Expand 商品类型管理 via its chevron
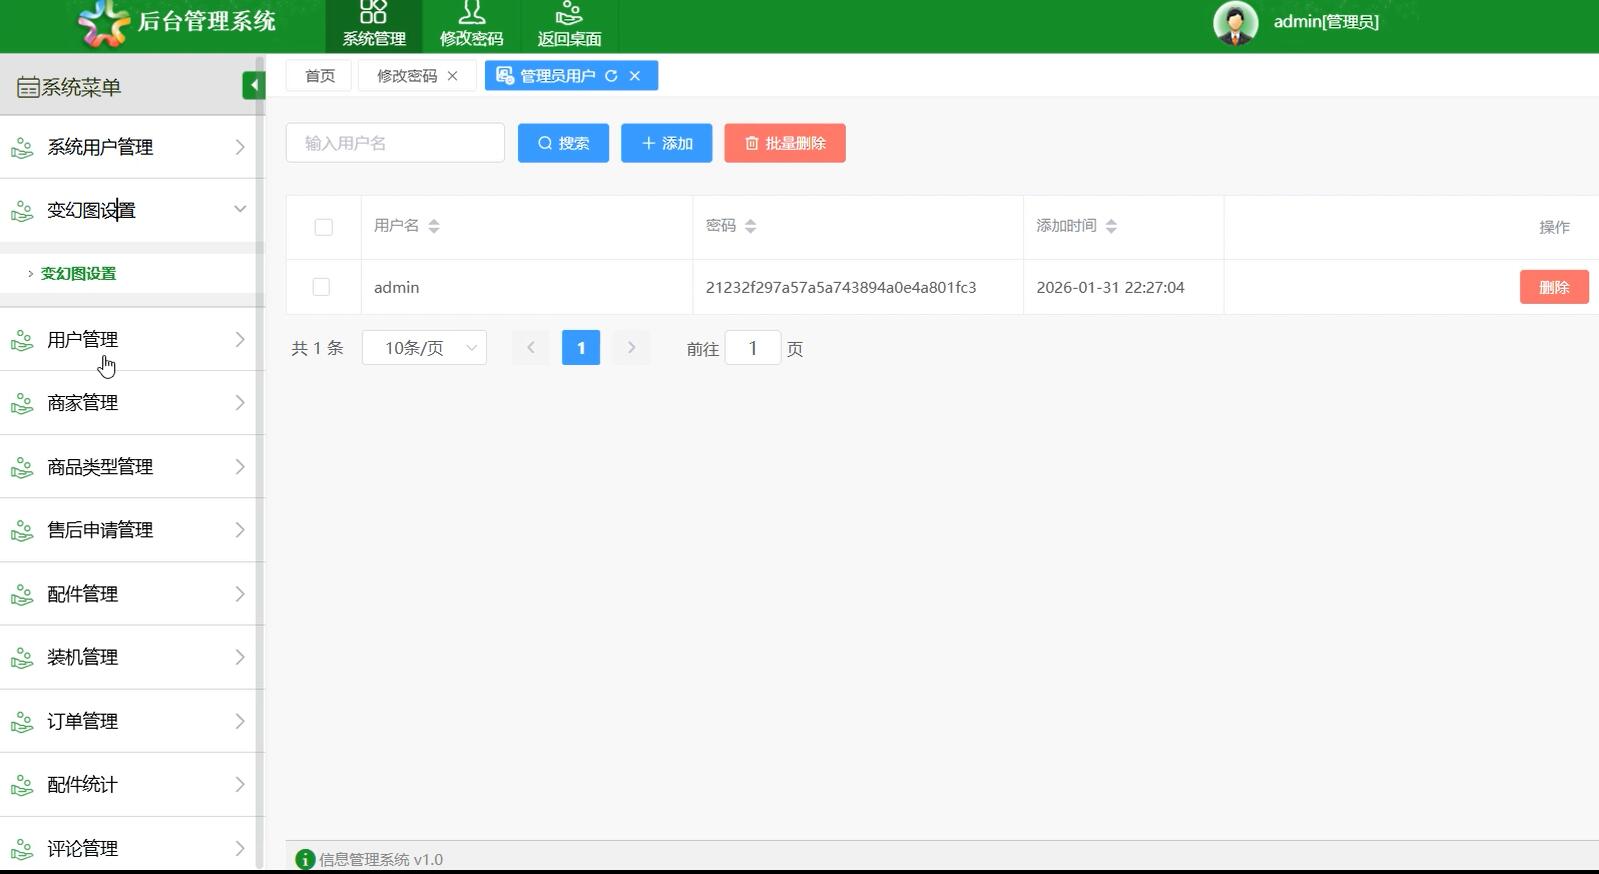The image size is (1599, 874). pyautogui.click(x=240, y=467)
